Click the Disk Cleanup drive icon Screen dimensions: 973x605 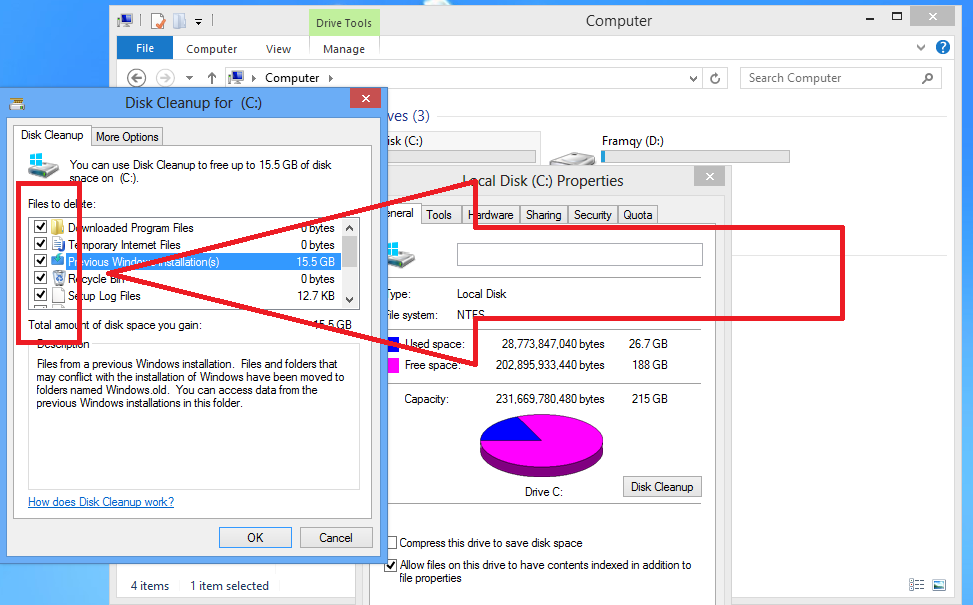(43, 166)
